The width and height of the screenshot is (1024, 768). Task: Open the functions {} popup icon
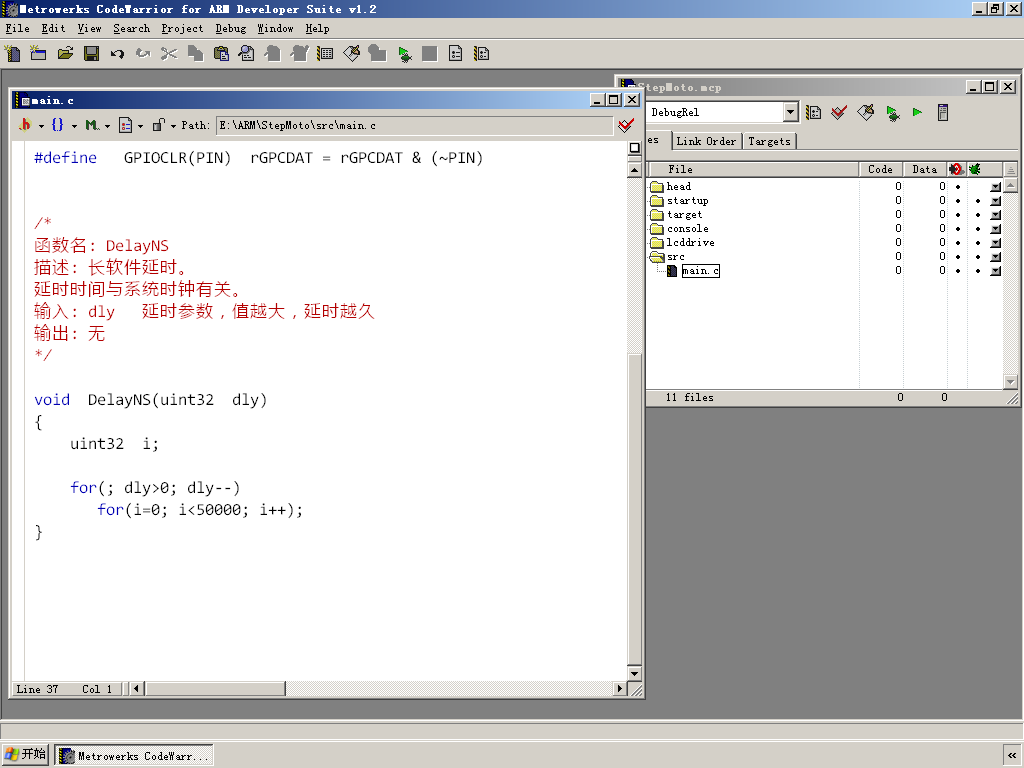(x=57, y=125)
